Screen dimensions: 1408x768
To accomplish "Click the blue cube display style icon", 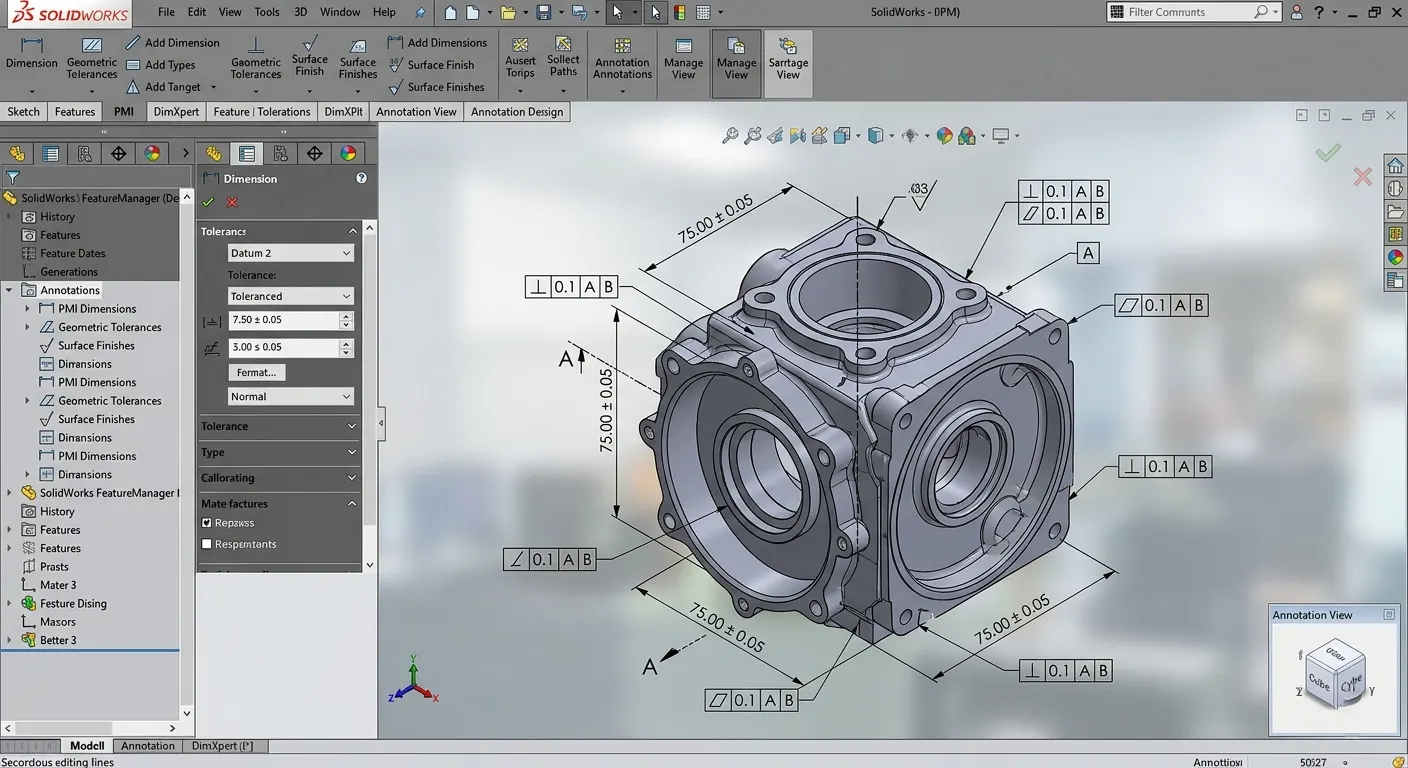I will [x=876, y=136].
